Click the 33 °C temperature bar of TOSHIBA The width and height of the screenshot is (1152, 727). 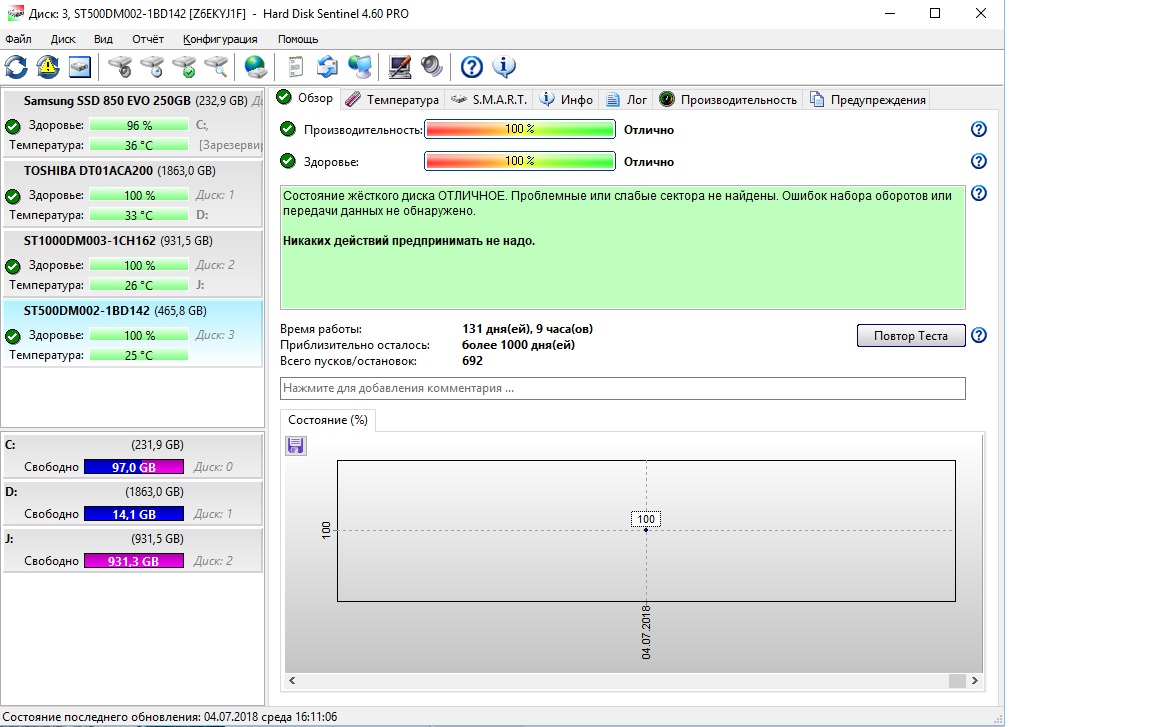coord(139,215)
